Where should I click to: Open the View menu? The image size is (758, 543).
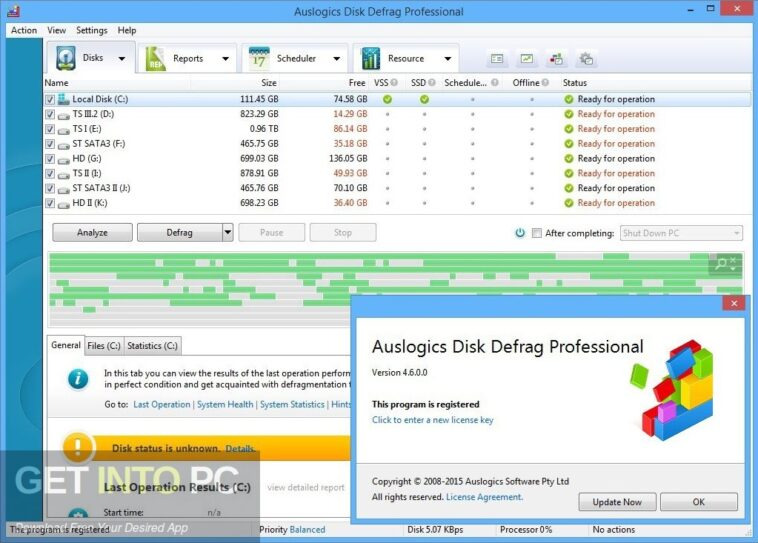[x=56, y=30]
